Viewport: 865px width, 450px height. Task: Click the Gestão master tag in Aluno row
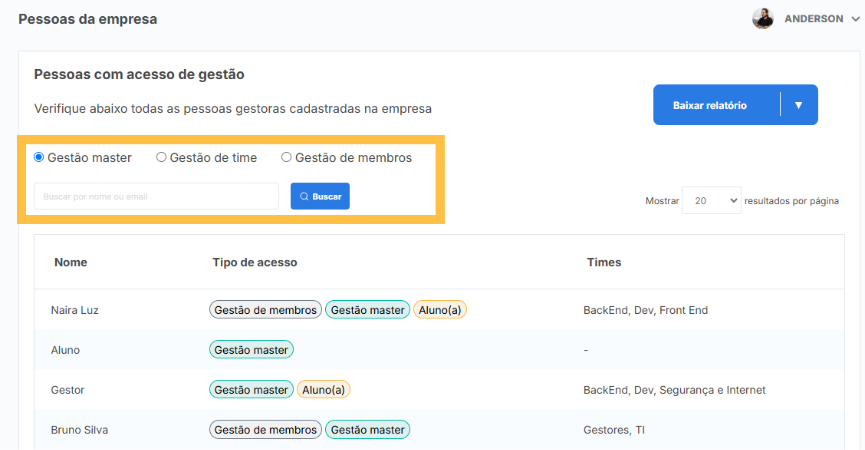point(251,350)
